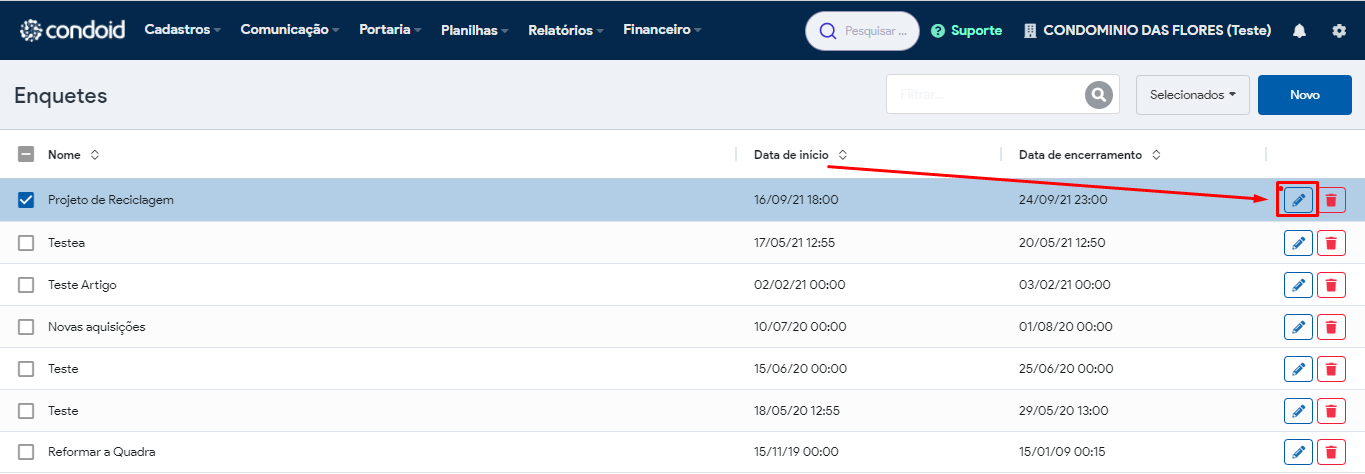This screenshot has width=1365, height=474.
Task: Delete the Testea poll
Action: coord(1331,243)
